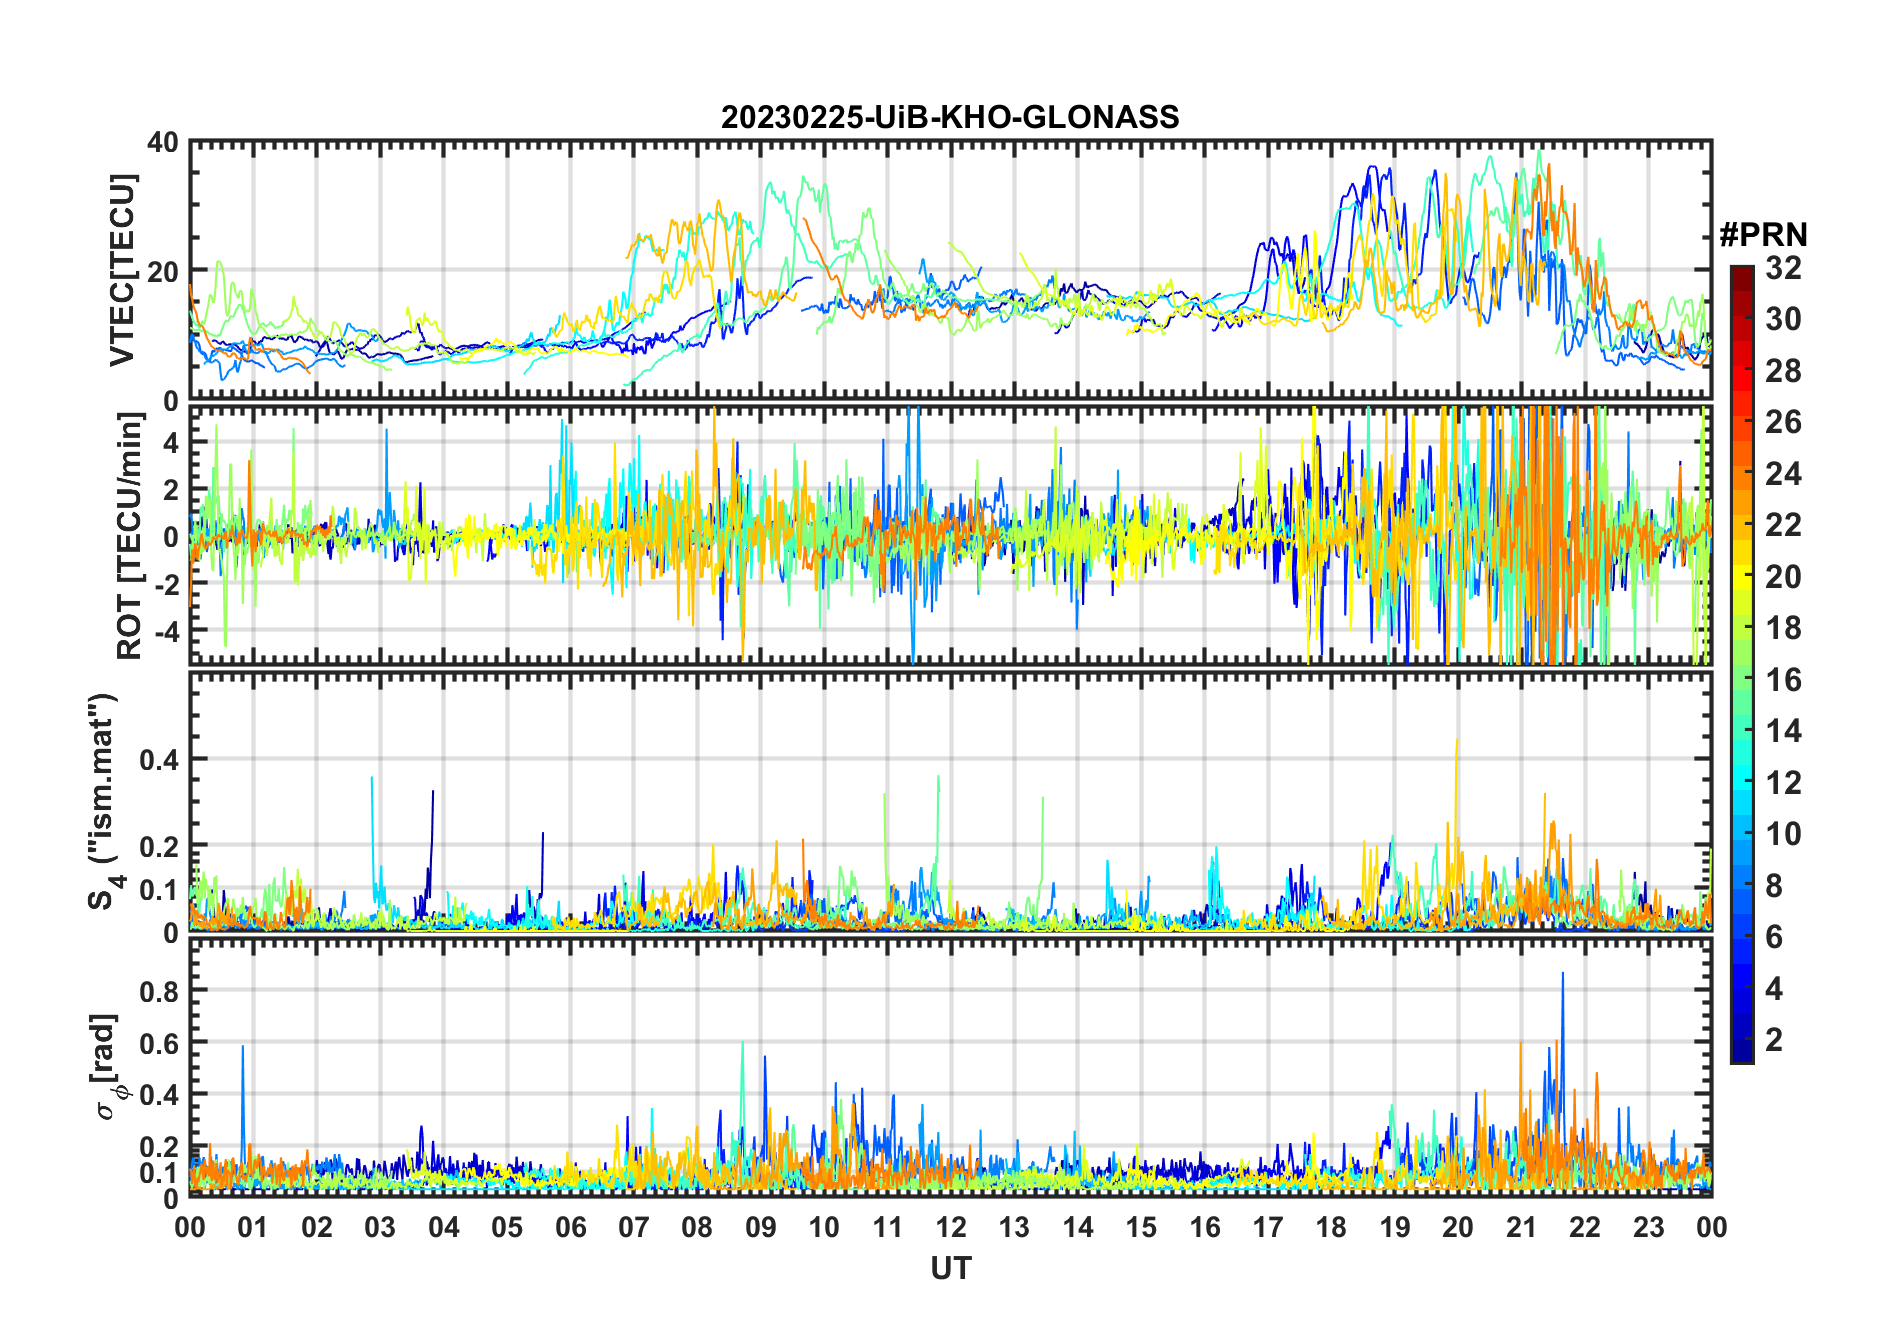Viewport: 1902px width, 1330px height.
Task: Click the 40 tick on VTEC axis
Action: (163, 142)
